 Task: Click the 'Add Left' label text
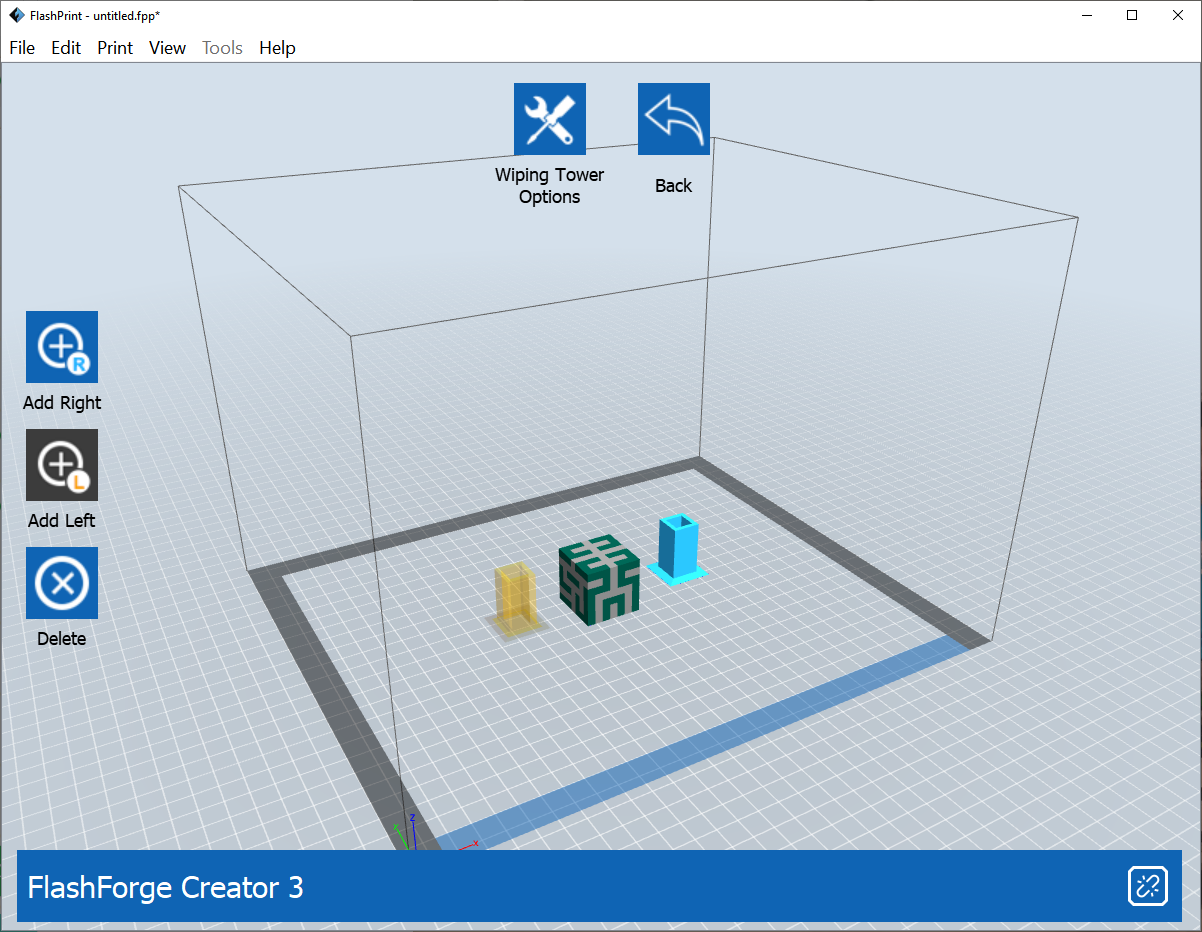coord(62,521)
